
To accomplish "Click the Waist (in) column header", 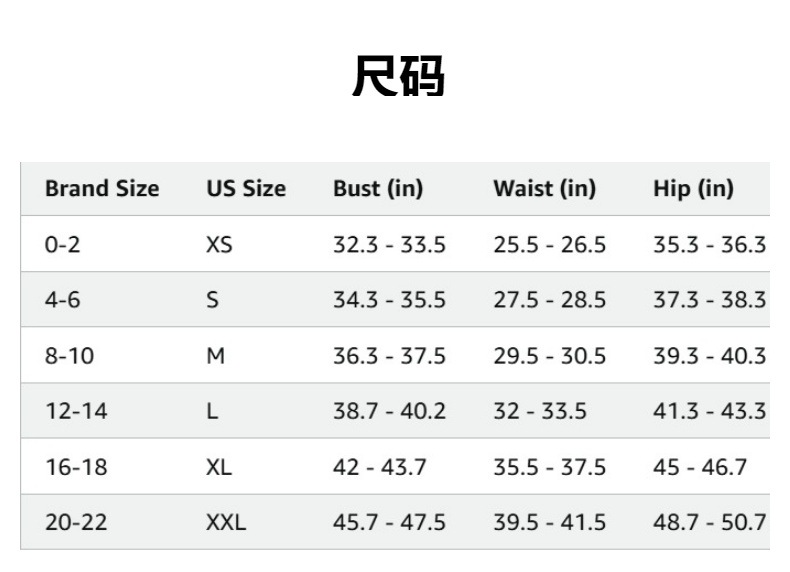I will point(544,188).
